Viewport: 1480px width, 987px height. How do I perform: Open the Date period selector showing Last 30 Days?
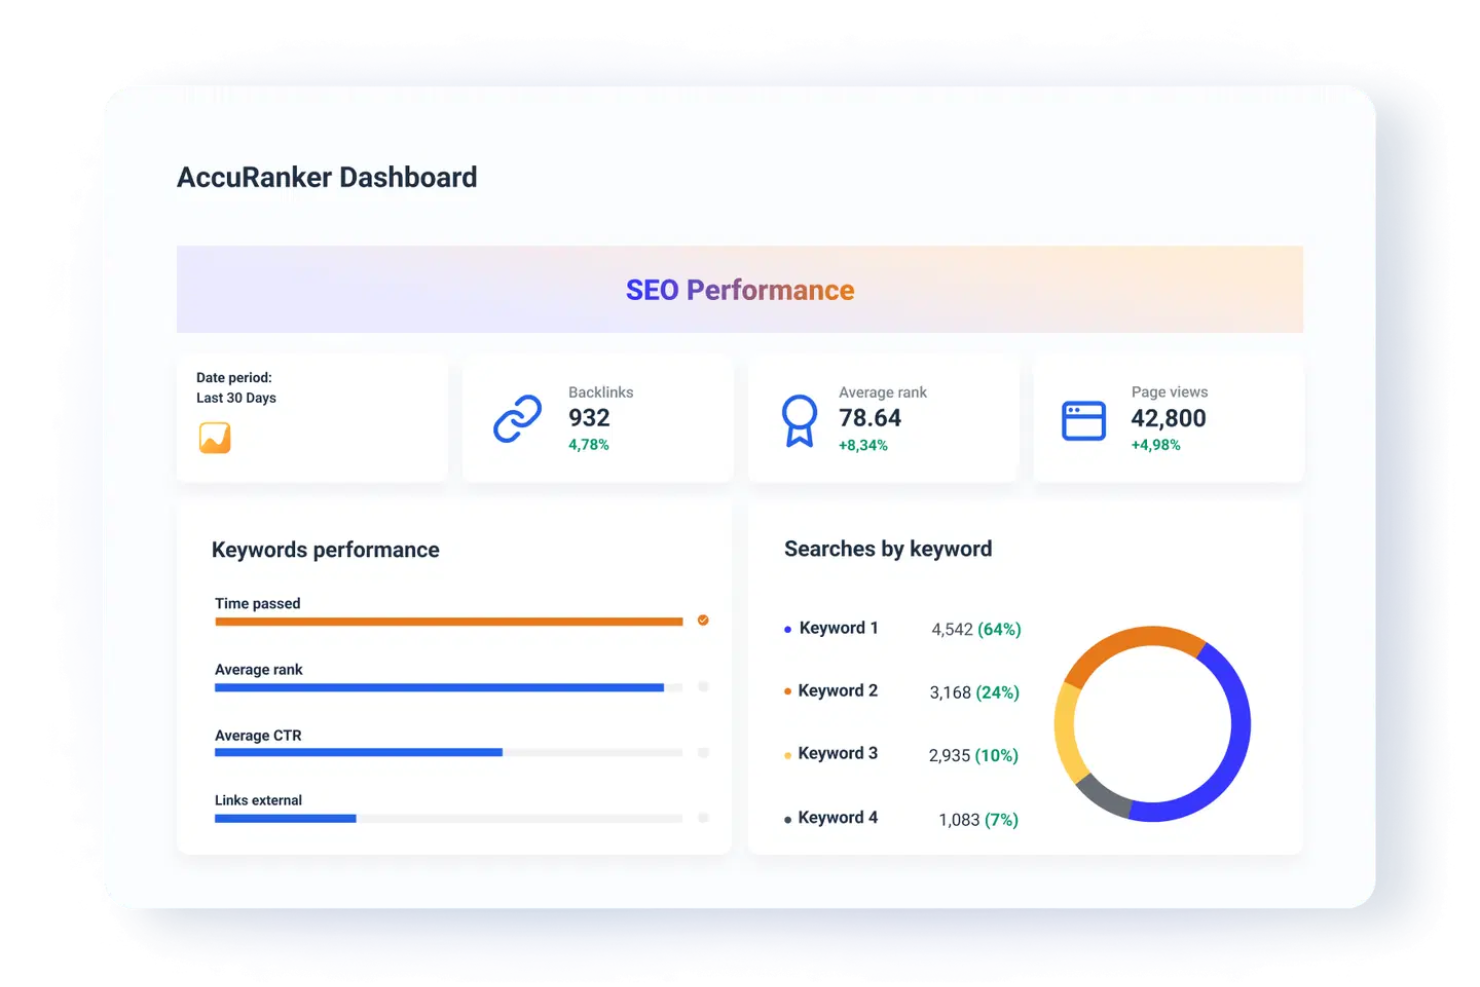236,397
